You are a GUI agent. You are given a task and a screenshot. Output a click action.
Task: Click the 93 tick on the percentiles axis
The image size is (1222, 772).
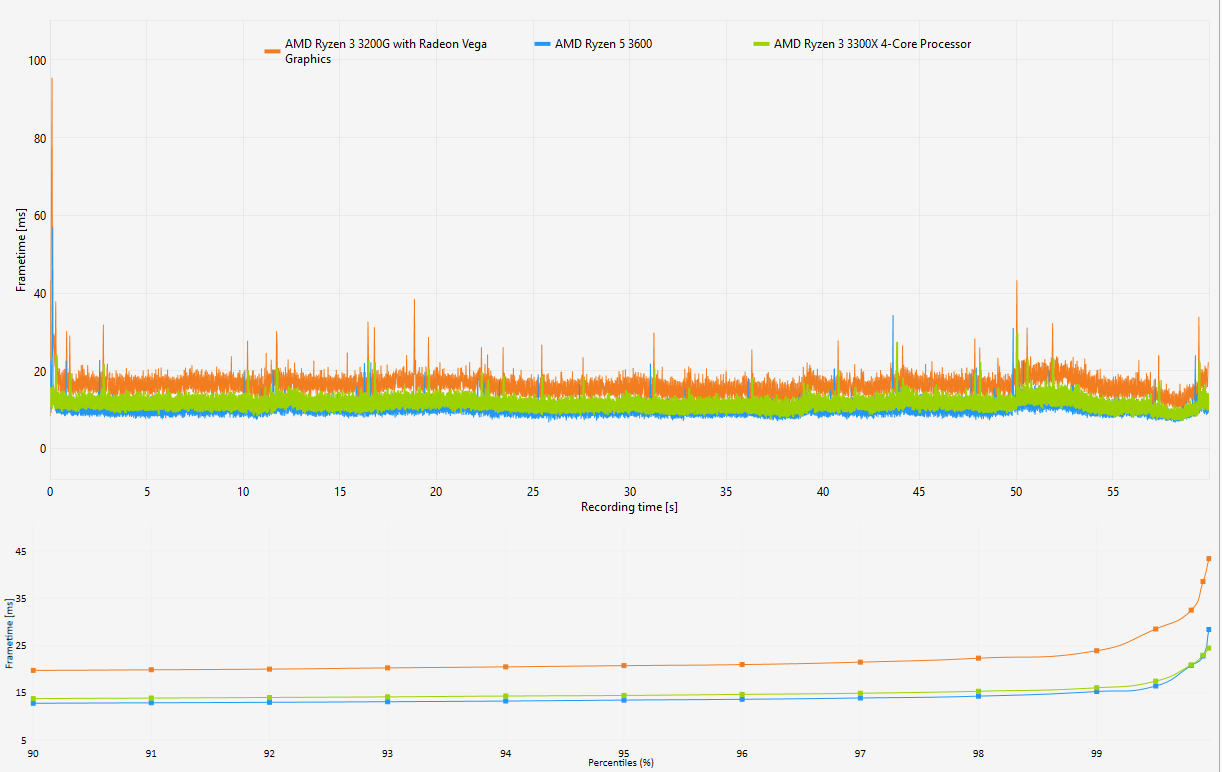click(x=387, y=752)
